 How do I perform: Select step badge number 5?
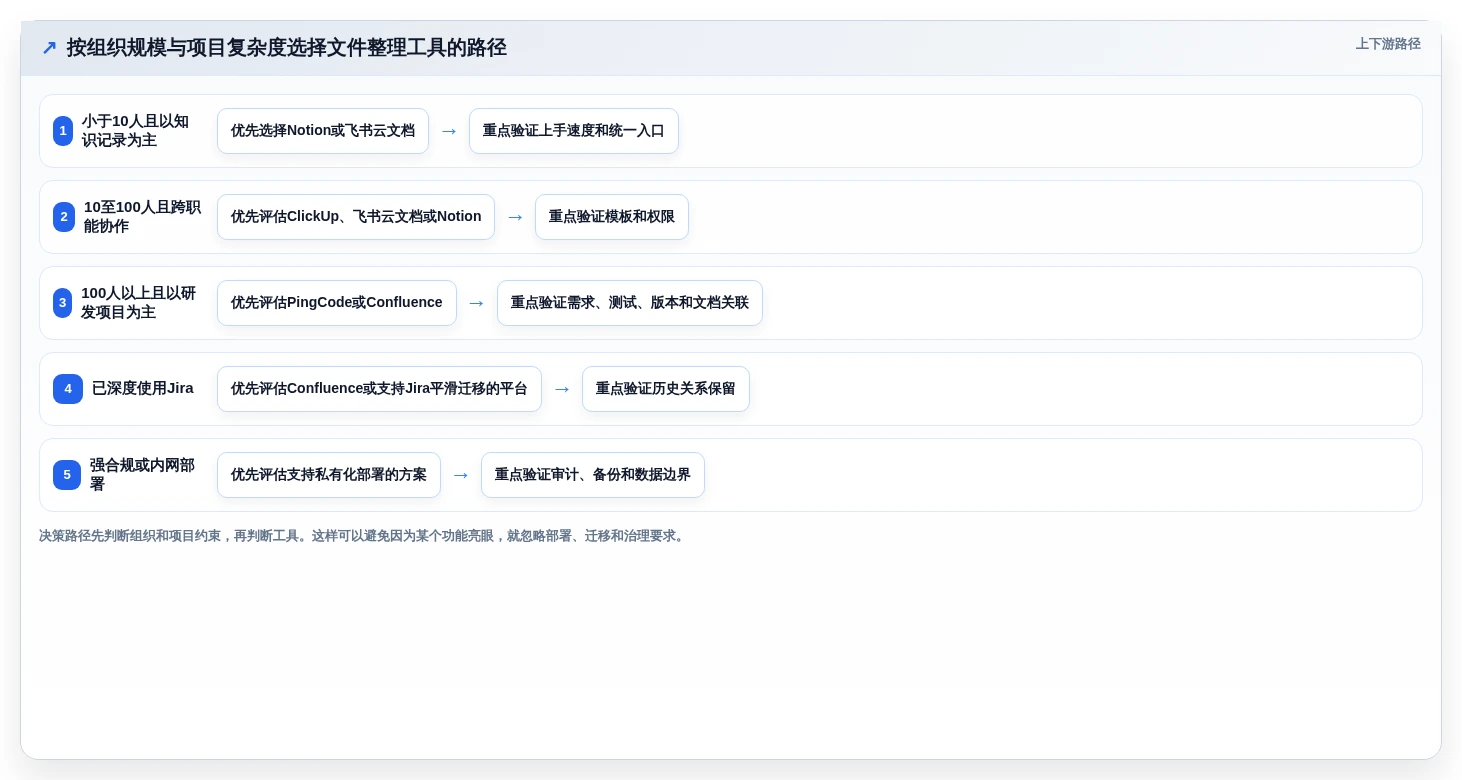coord(67,475)
